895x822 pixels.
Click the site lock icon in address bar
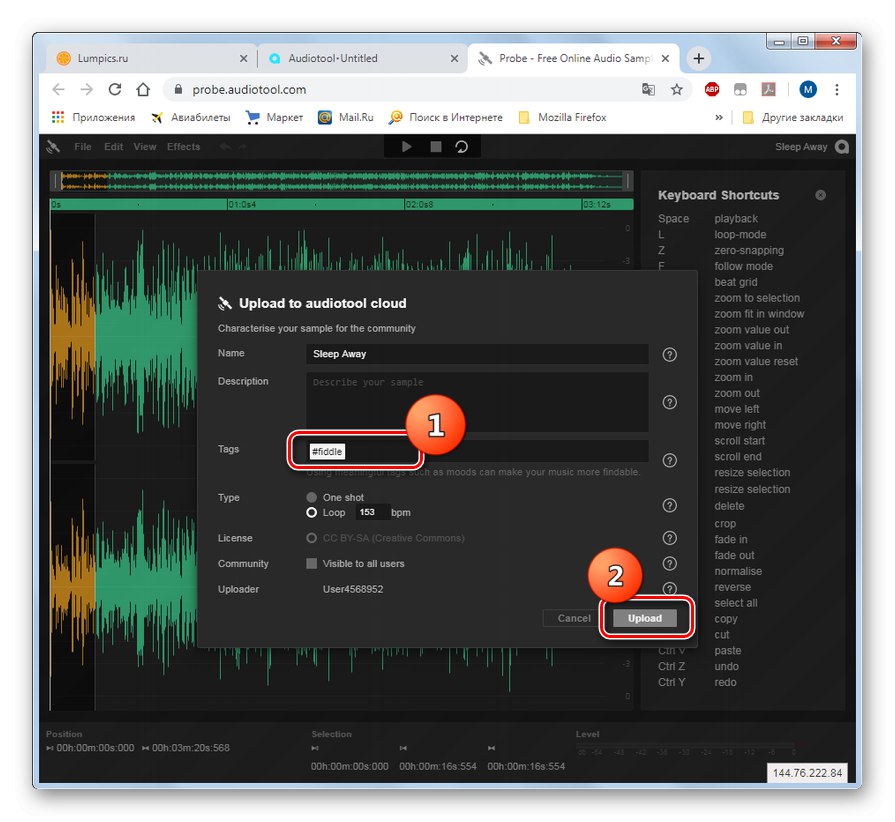[178, 89]
